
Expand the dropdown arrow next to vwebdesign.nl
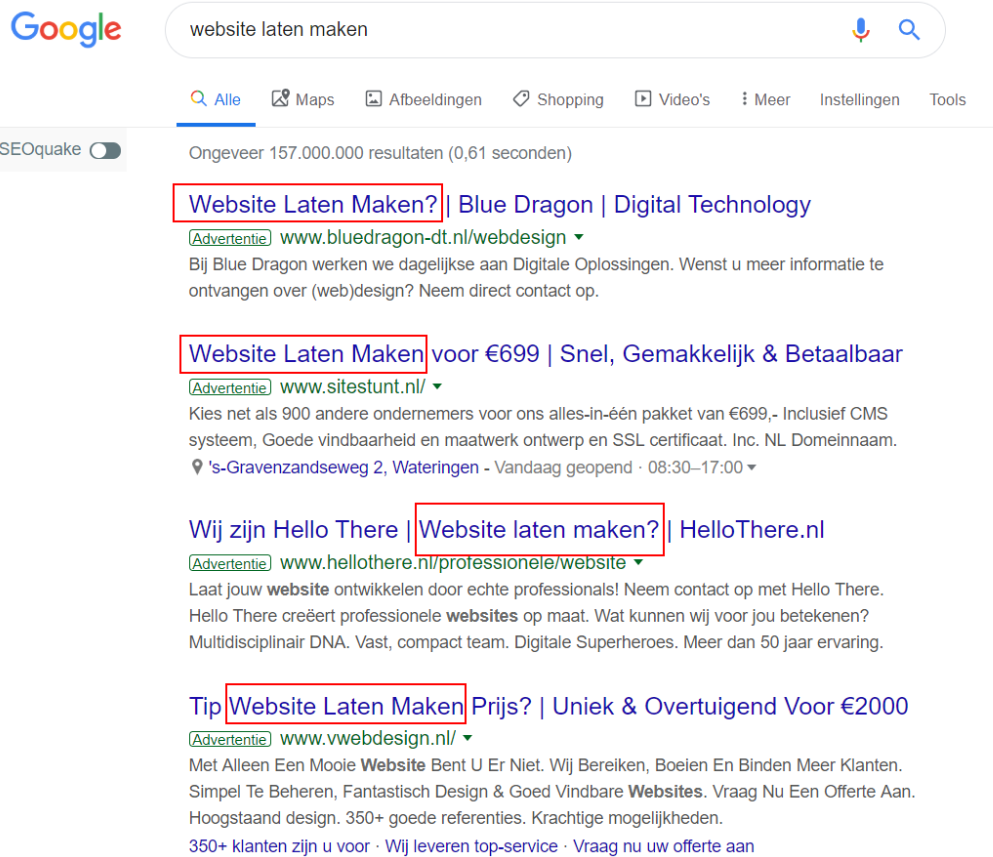pos(467,739)
